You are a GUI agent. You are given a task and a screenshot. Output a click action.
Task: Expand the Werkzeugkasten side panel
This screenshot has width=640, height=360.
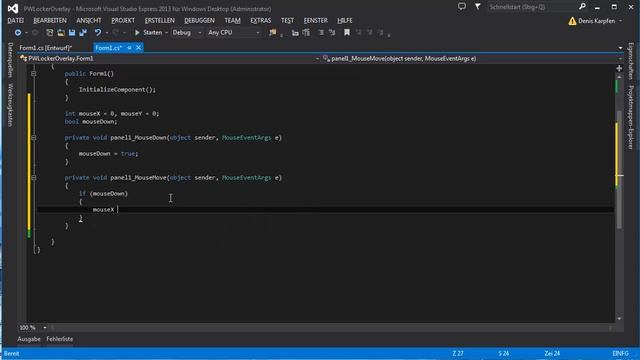10,105
